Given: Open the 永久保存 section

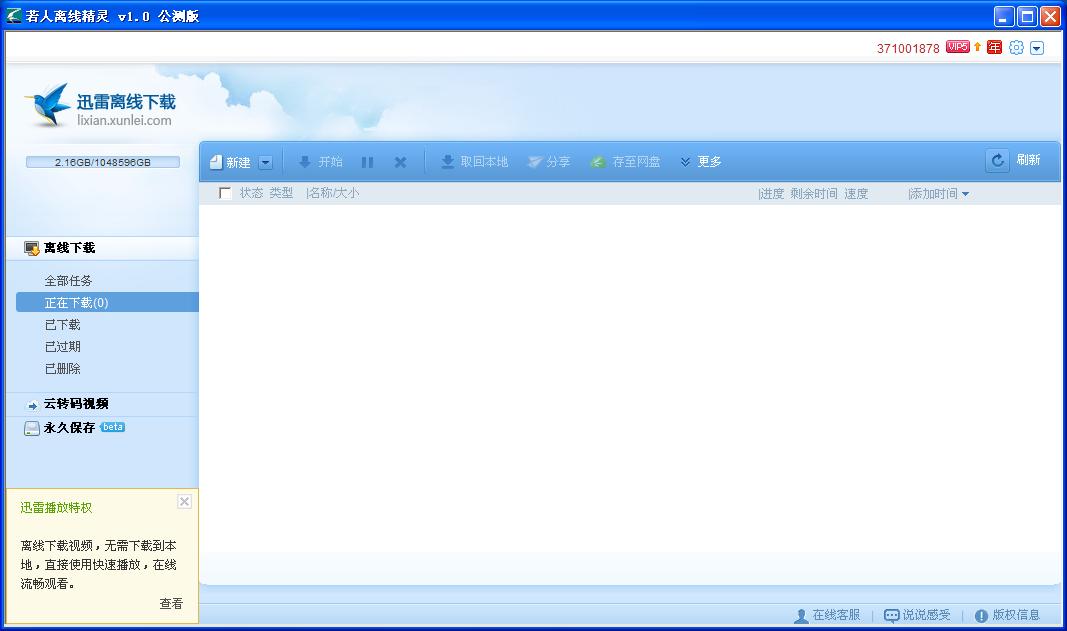Looking at the screenshot, I should point(69,427).
